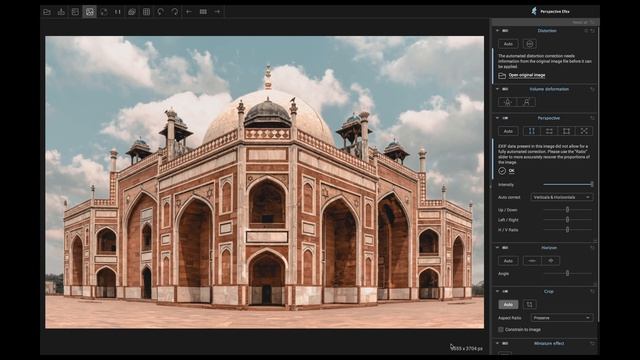Open the Auto correct mode dropdown
This screenshot has width=640, height=360.
point(562,197)
